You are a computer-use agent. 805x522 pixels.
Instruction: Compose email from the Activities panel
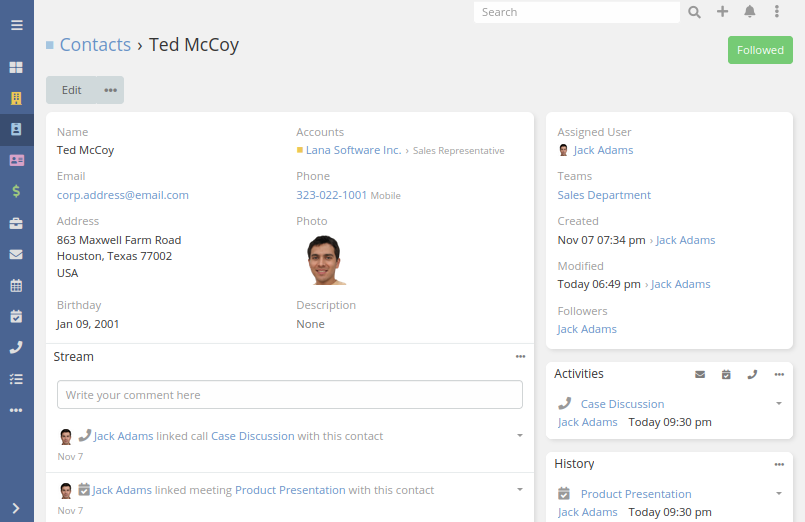pos(700,375)
